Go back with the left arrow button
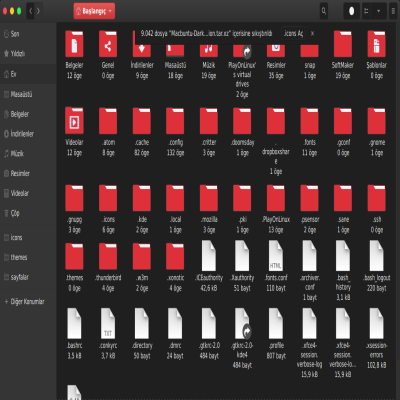Viewport: 400px width, 400px height. click(30, 11)
